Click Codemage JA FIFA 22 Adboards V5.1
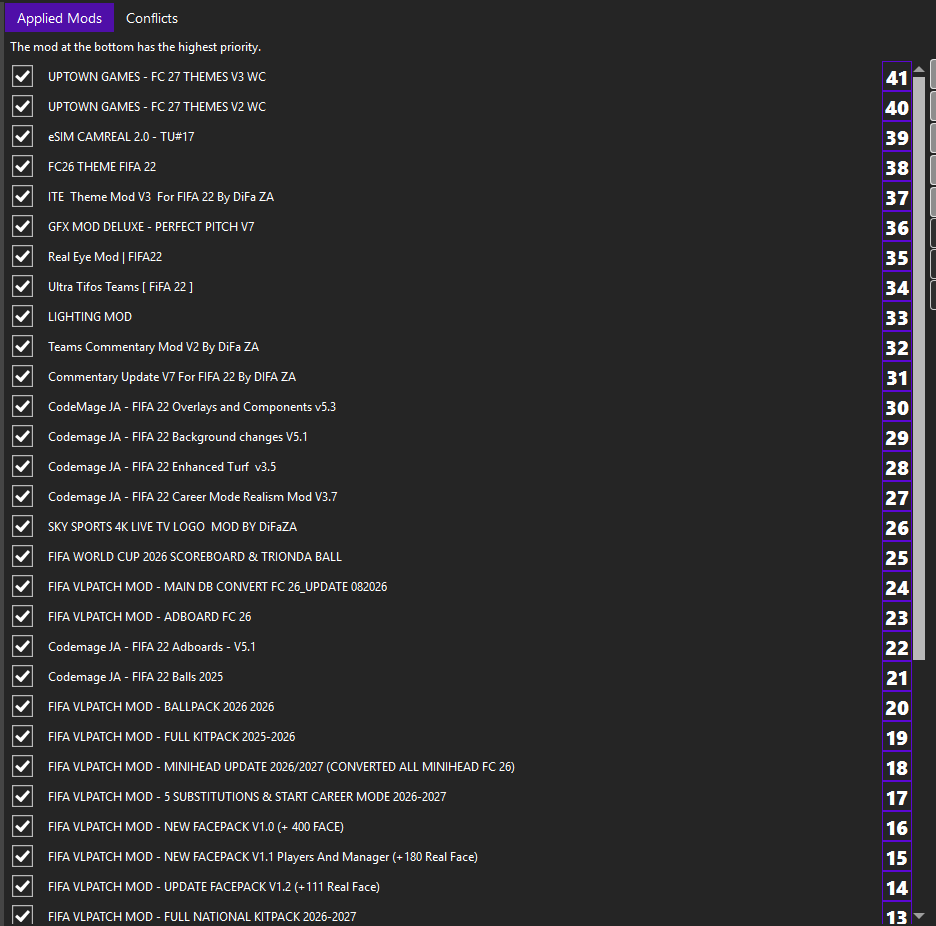This screenshot has width=936, height=926. [x=152, y=647]
